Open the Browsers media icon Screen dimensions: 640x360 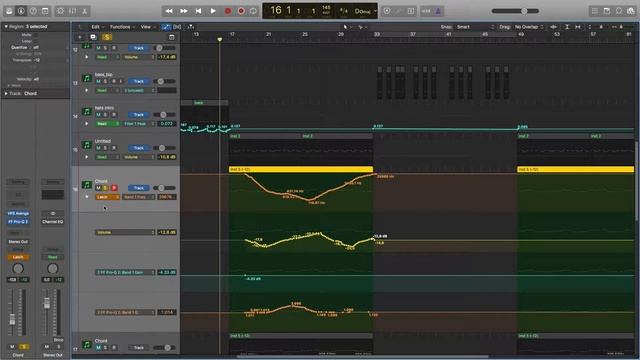pos(631,11)
